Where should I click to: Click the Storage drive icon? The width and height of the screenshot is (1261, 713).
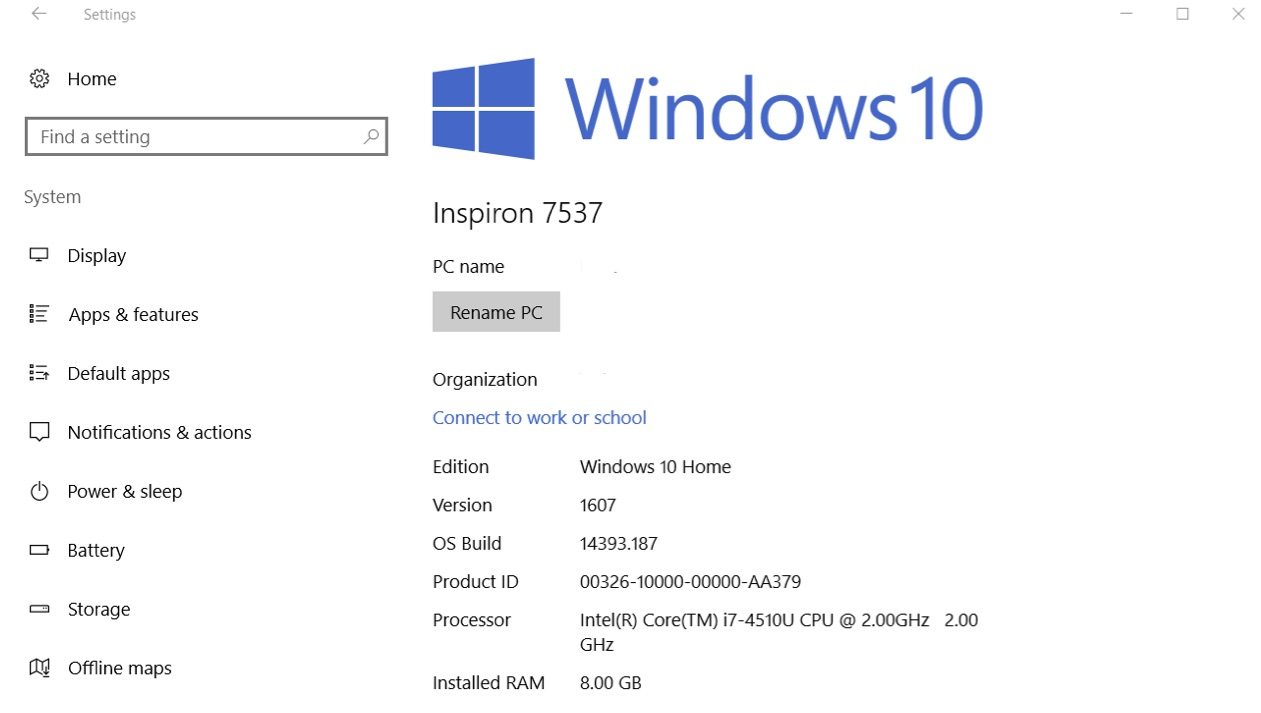coord(39,609)
